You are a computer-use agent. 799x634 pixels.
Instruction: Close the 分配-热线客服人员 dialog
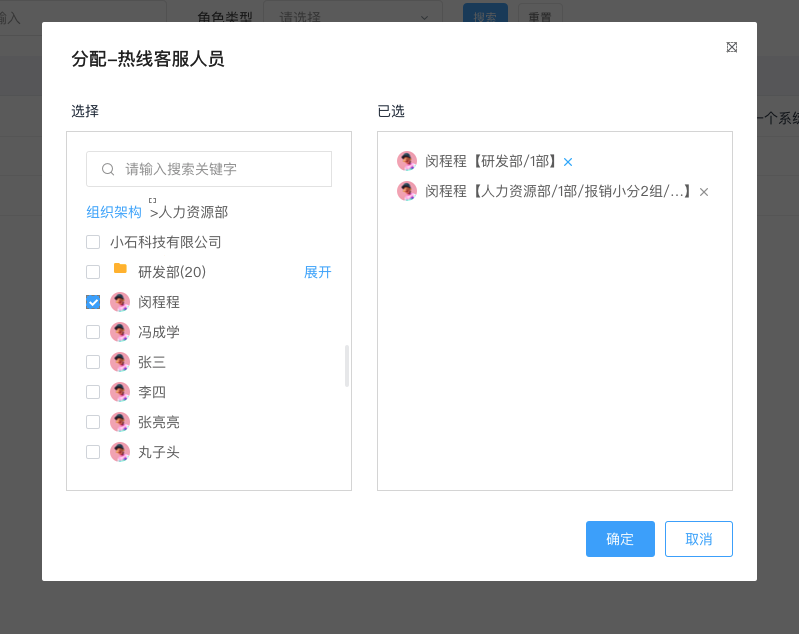(x=731, y=47)
